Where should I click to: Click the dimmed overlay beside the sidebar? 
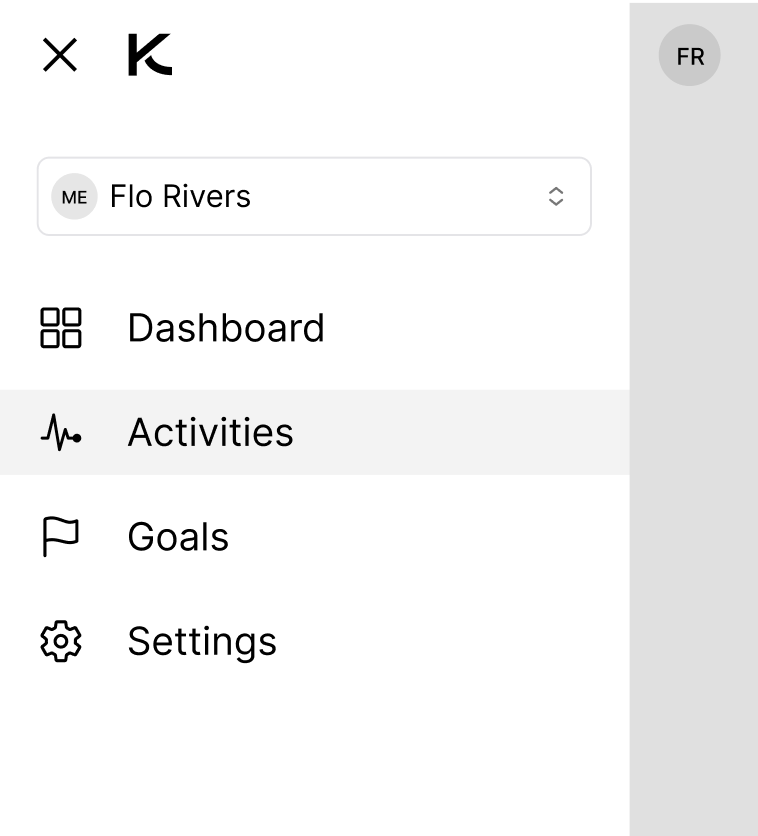click(x=692, y=450)
